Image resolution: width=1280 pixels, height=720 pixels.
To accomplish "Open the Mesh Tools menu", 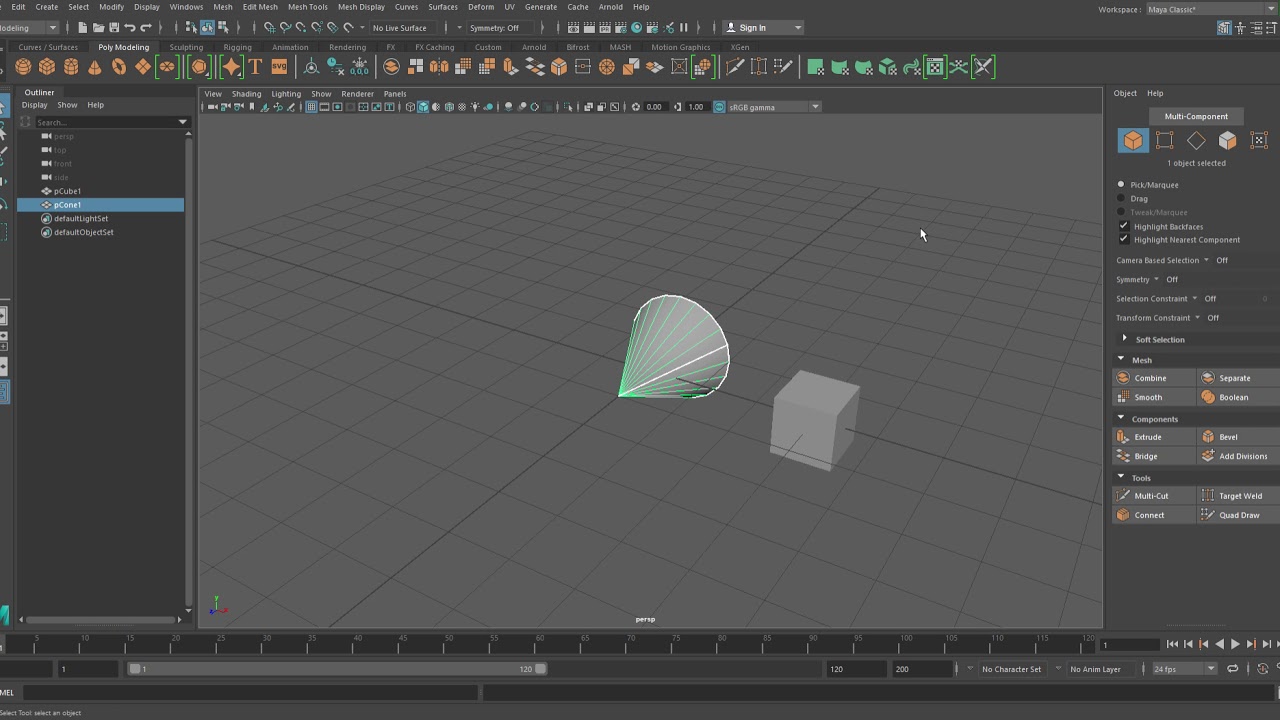I will pos(307,7).
